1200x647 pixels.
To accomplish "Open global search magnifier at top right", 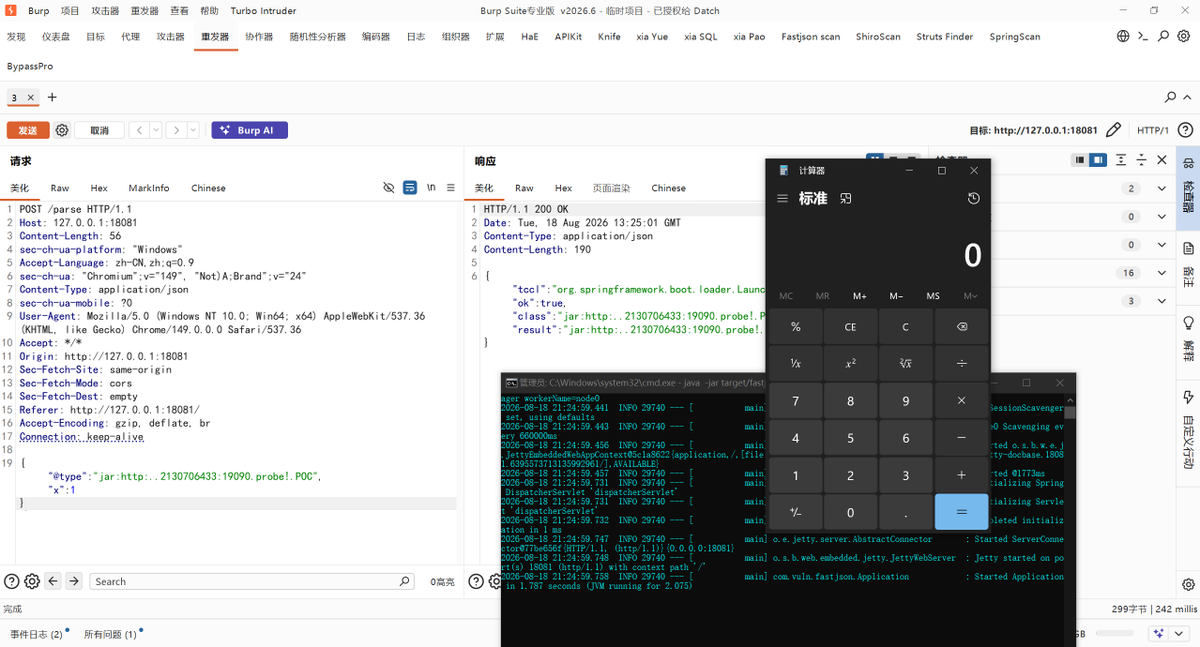I will click(1163, 36).
